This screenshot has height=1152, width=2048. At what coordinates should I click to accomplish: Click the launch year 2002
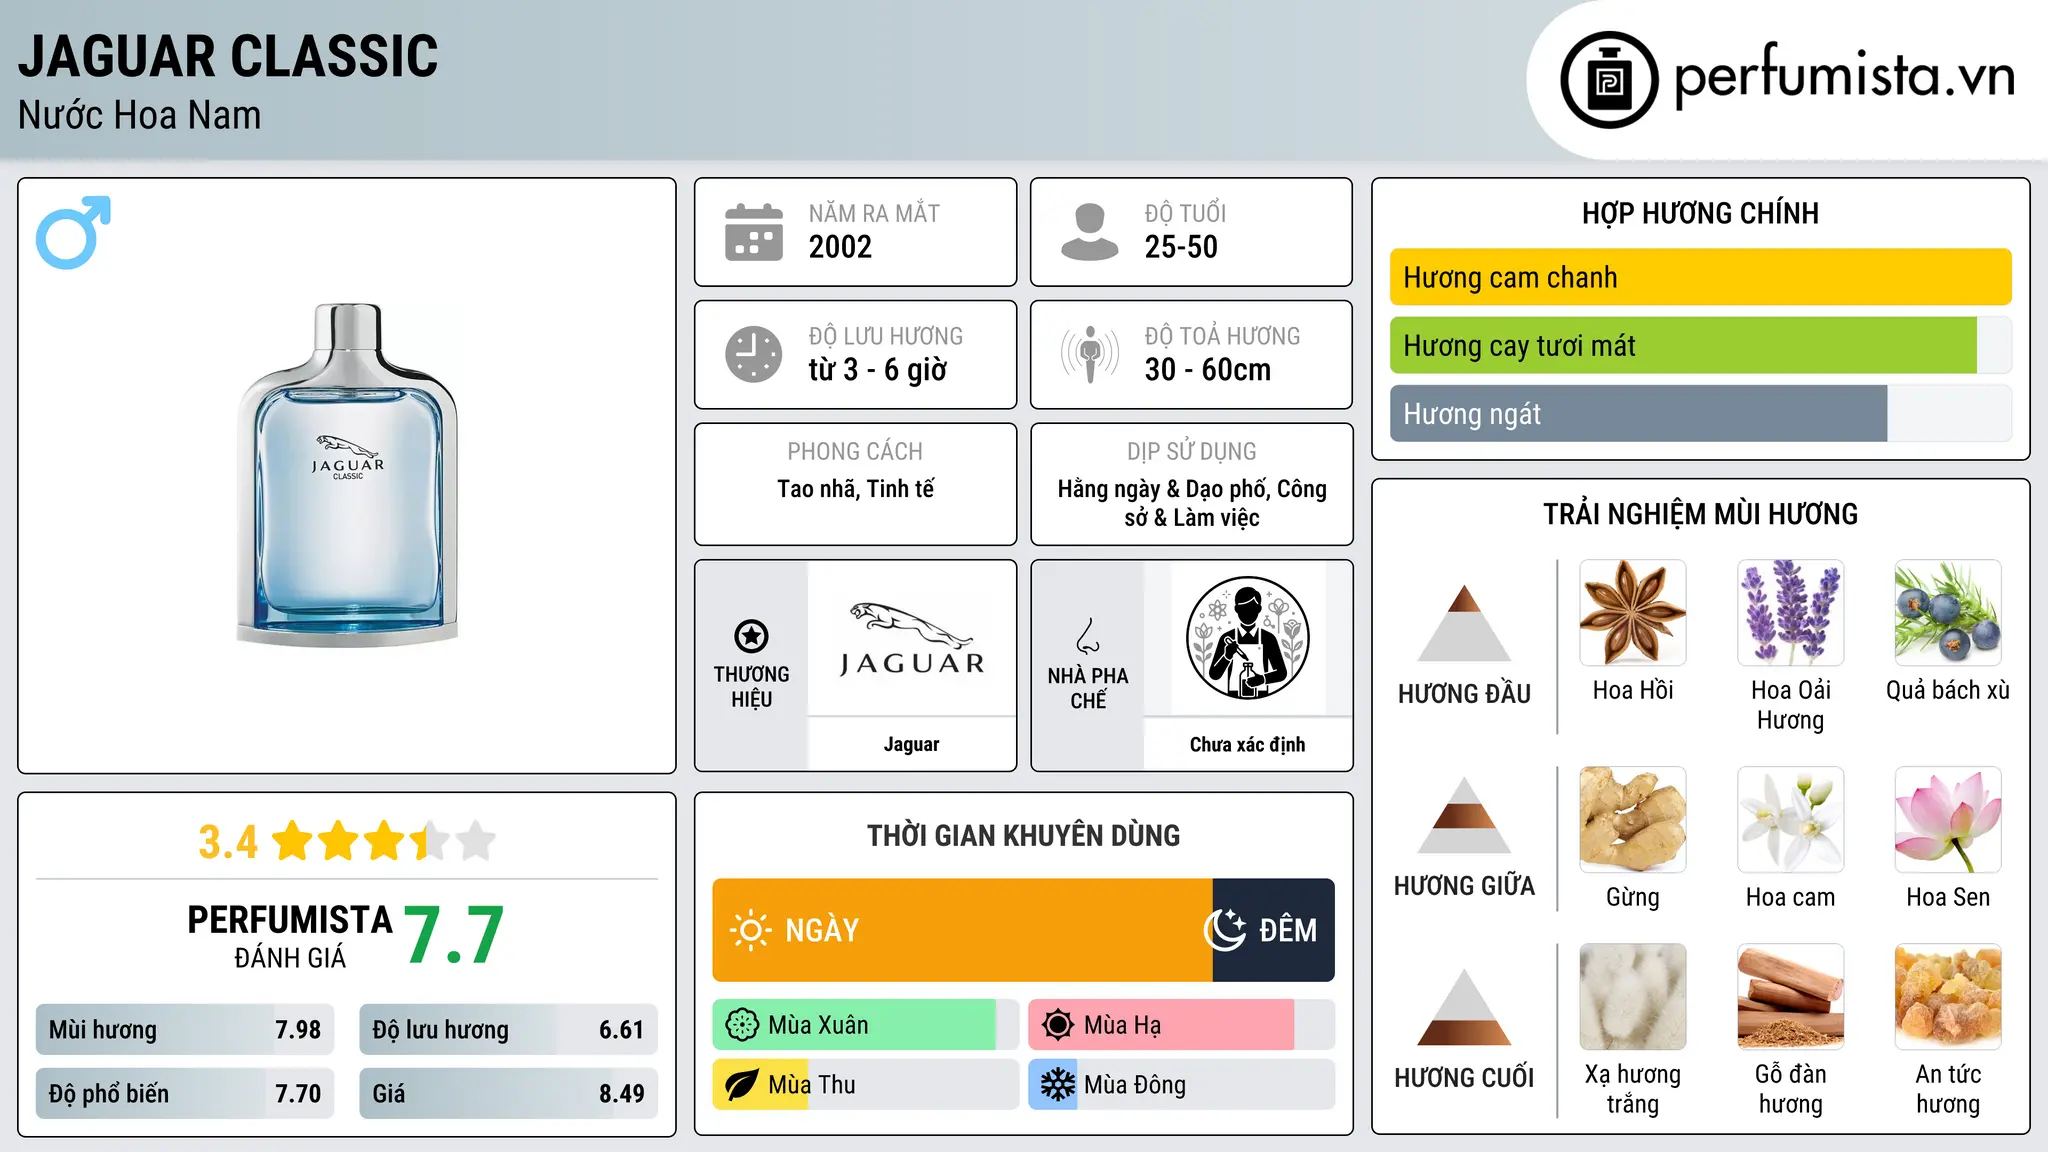pyautogui.click(x=840, y=247)
